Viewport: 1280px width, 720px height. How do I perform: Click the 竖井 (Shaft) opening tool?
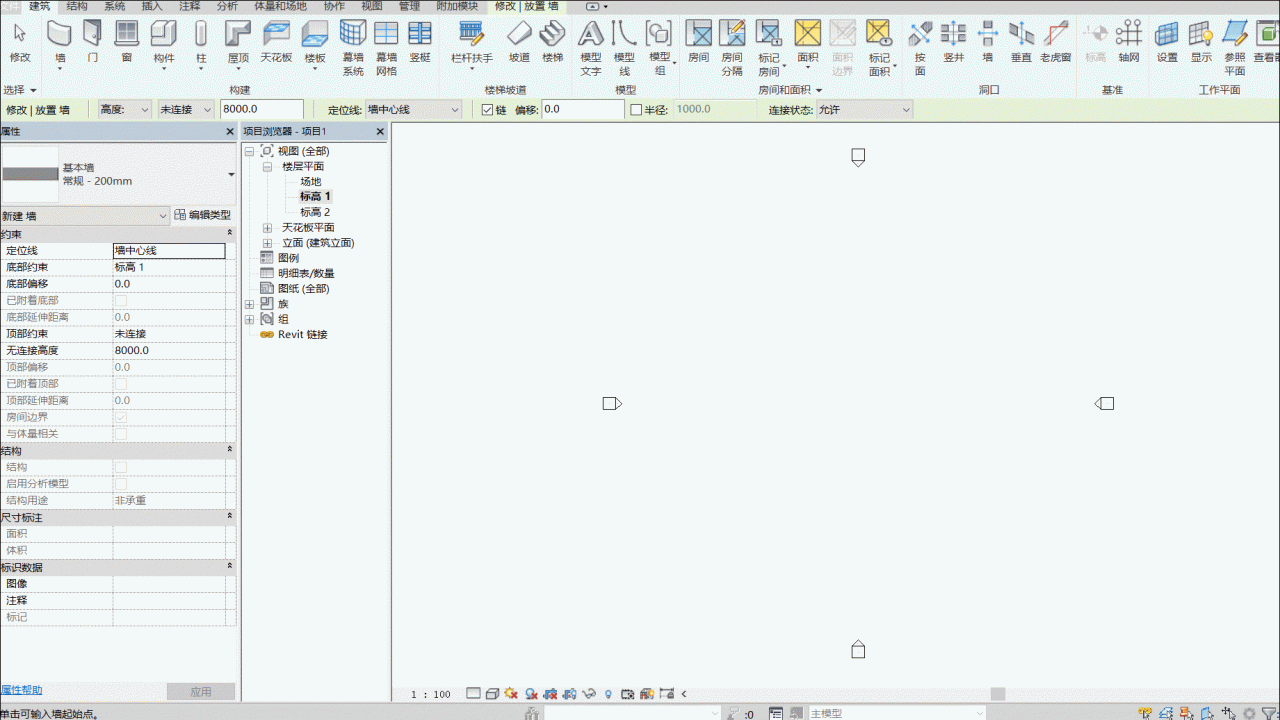(x=953, y=42)
